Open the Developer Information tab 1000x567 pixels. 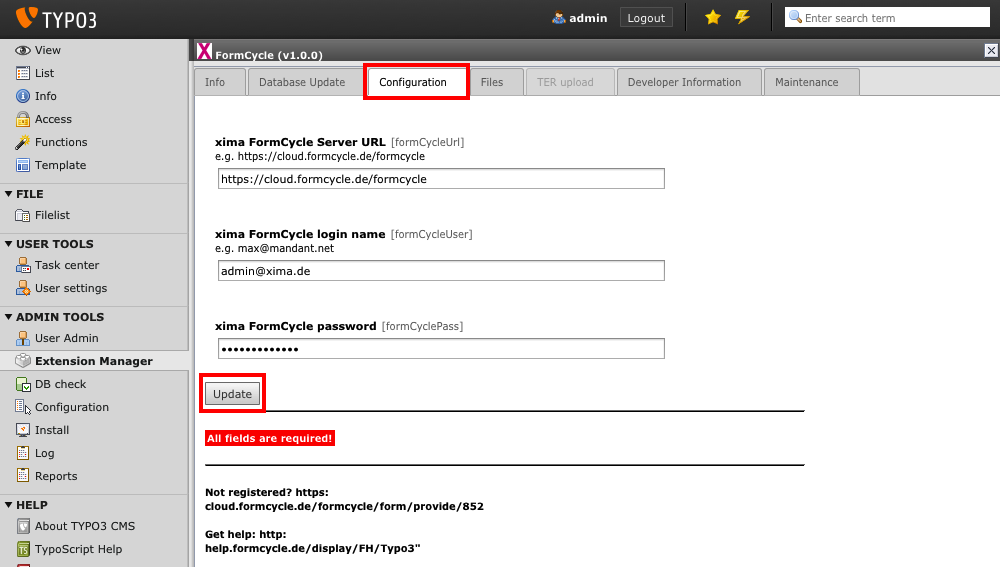coord(684,82)
